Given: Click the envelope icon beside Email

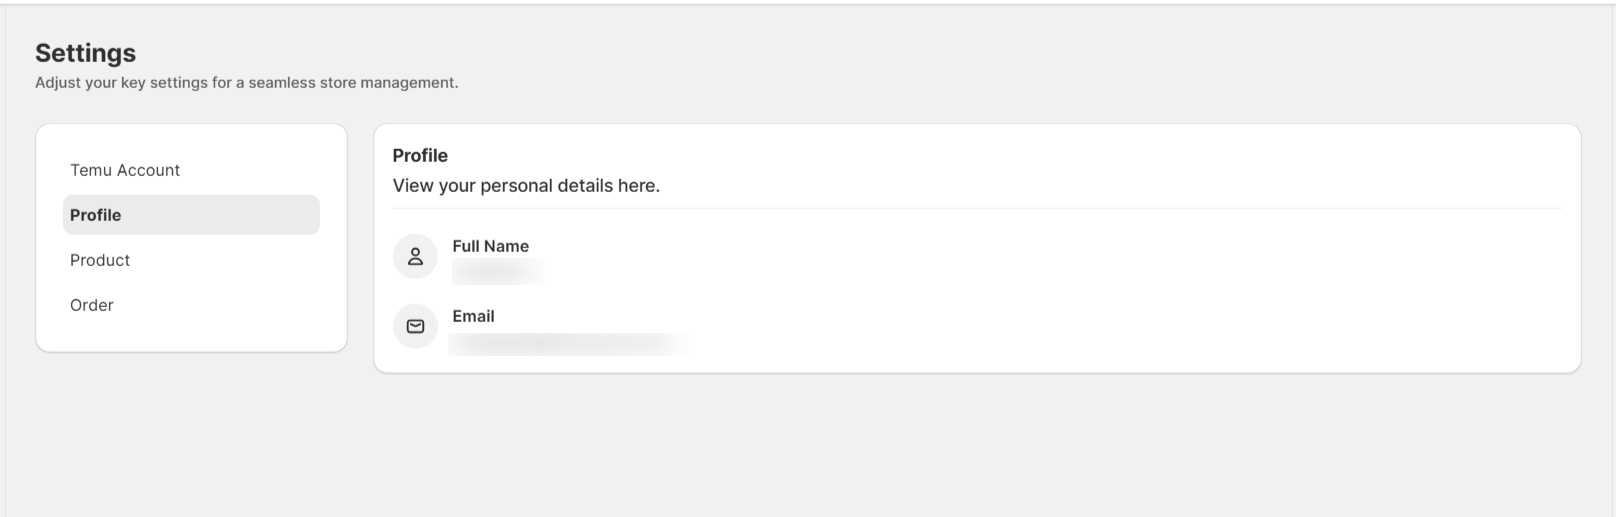Looking at the screenshot, I should 415,326.
